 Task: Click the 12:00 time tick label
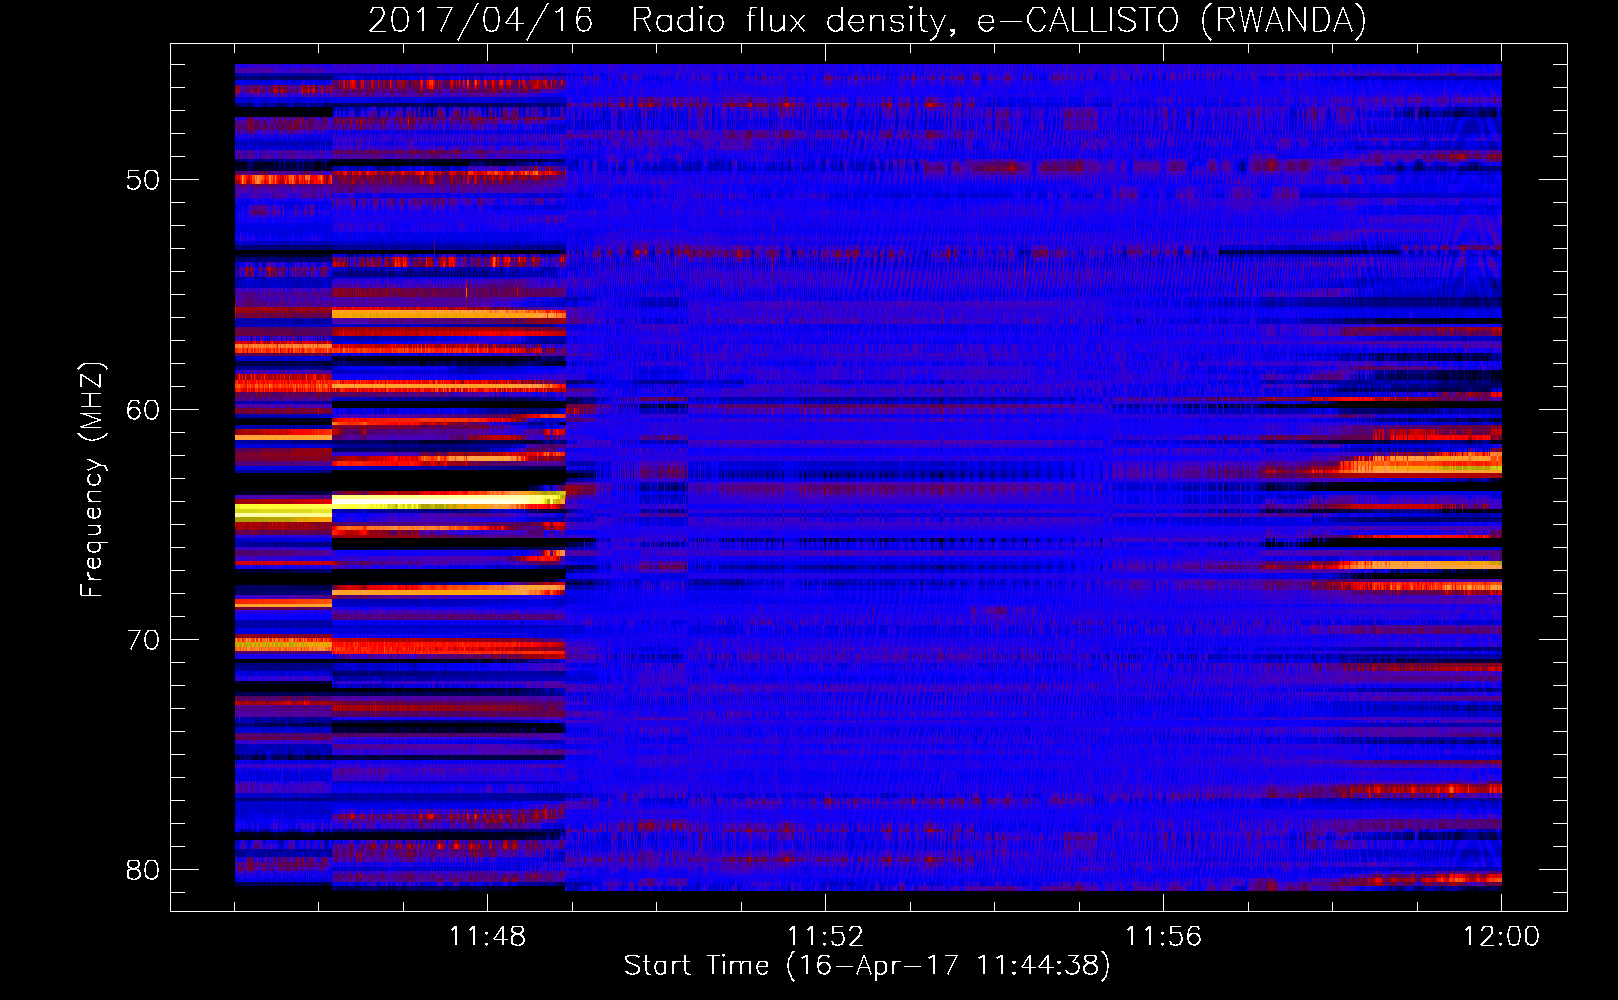pos(1501,936)
